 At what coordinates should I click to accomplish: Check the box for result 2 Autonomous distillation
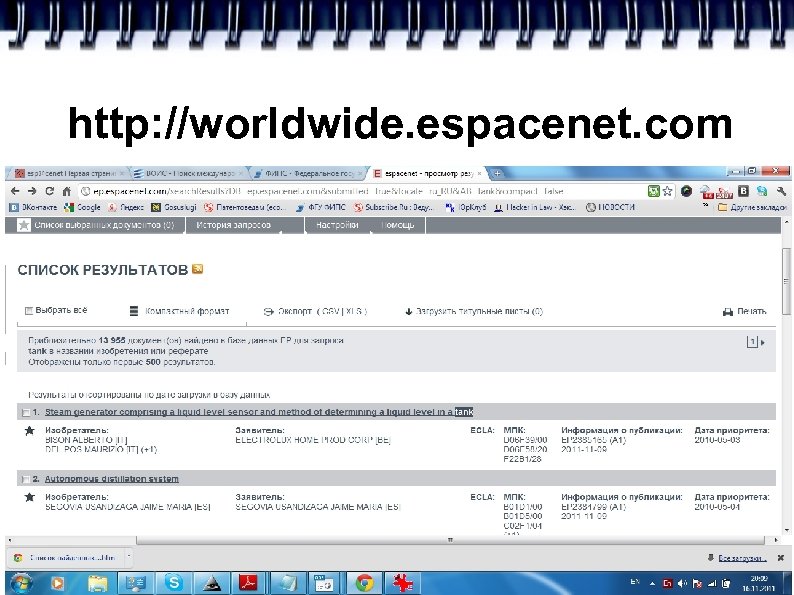(25, 479)
